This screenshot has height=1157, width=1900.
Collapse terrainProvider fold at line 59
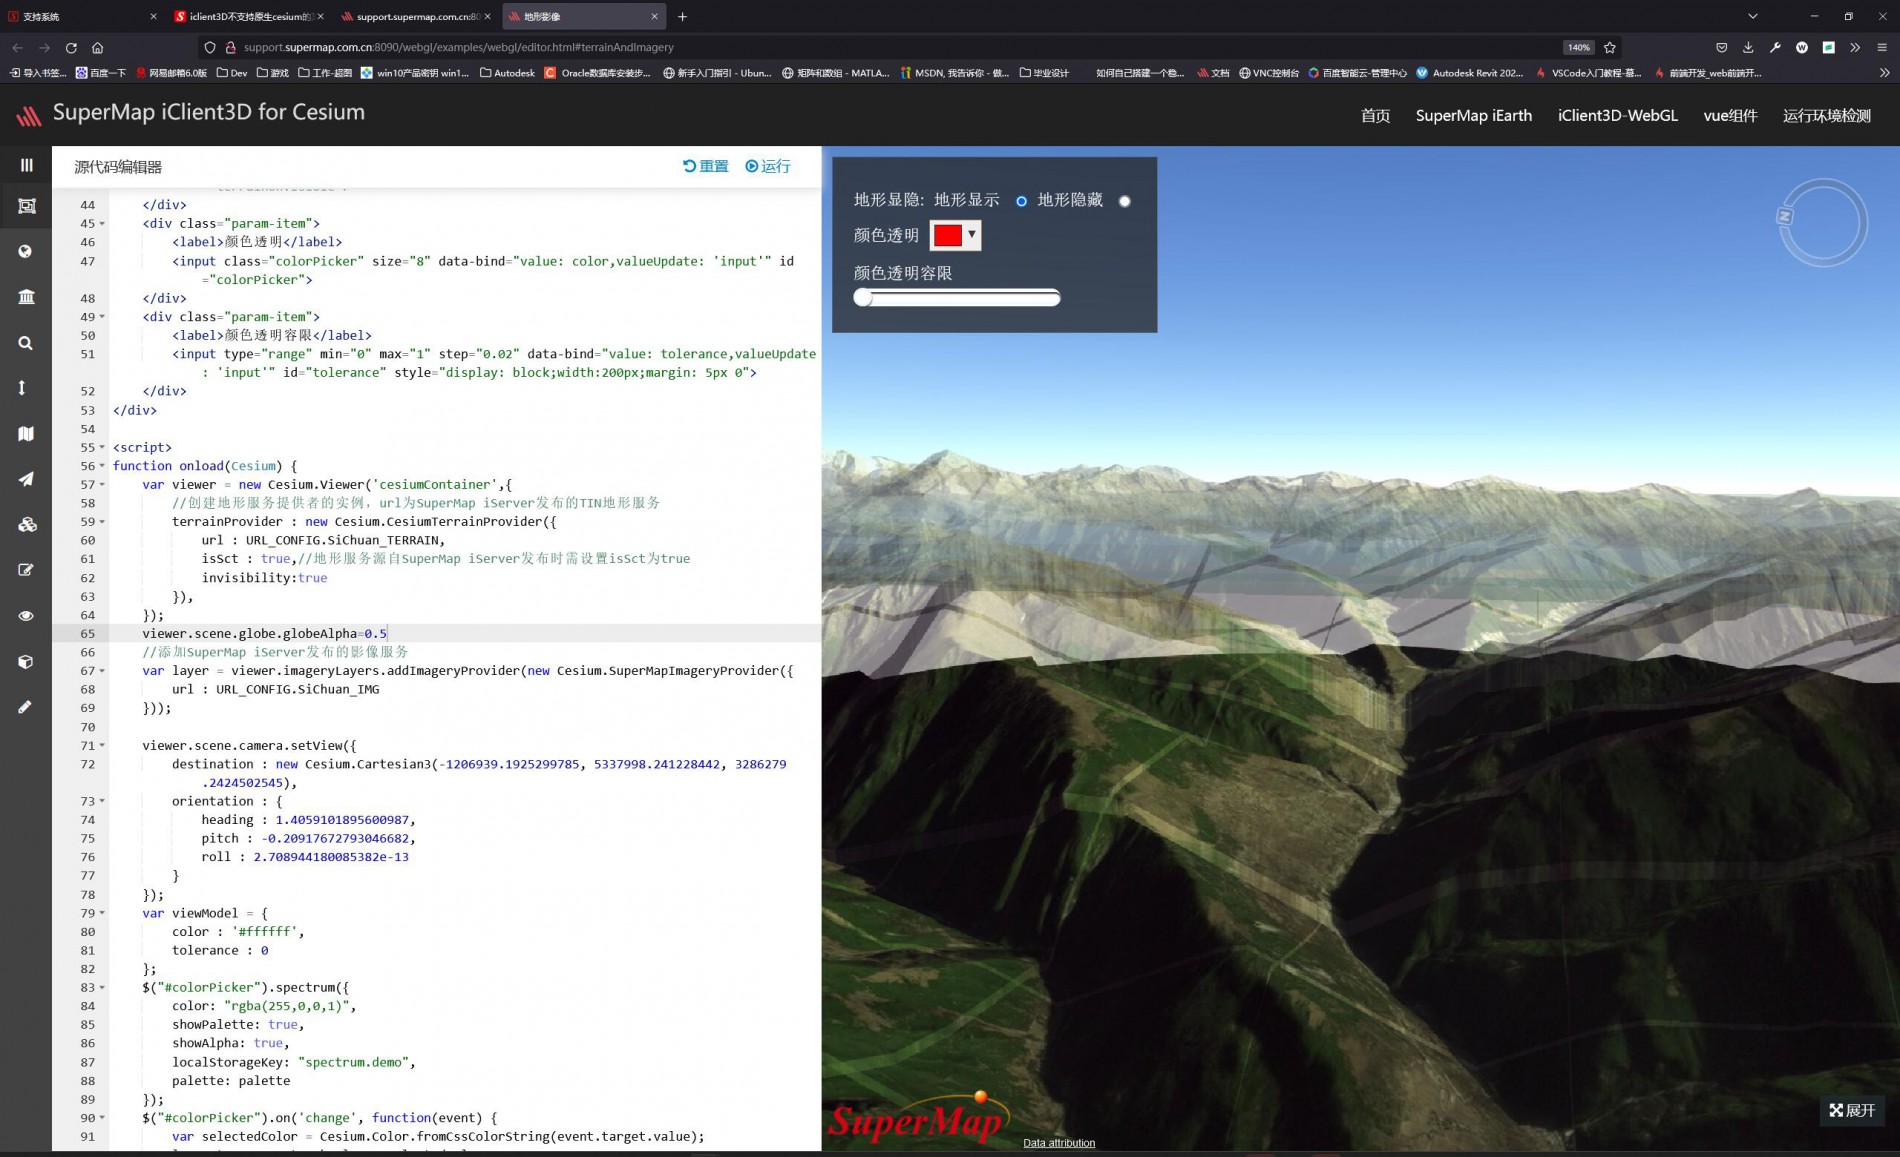click(x=102, y=522)
